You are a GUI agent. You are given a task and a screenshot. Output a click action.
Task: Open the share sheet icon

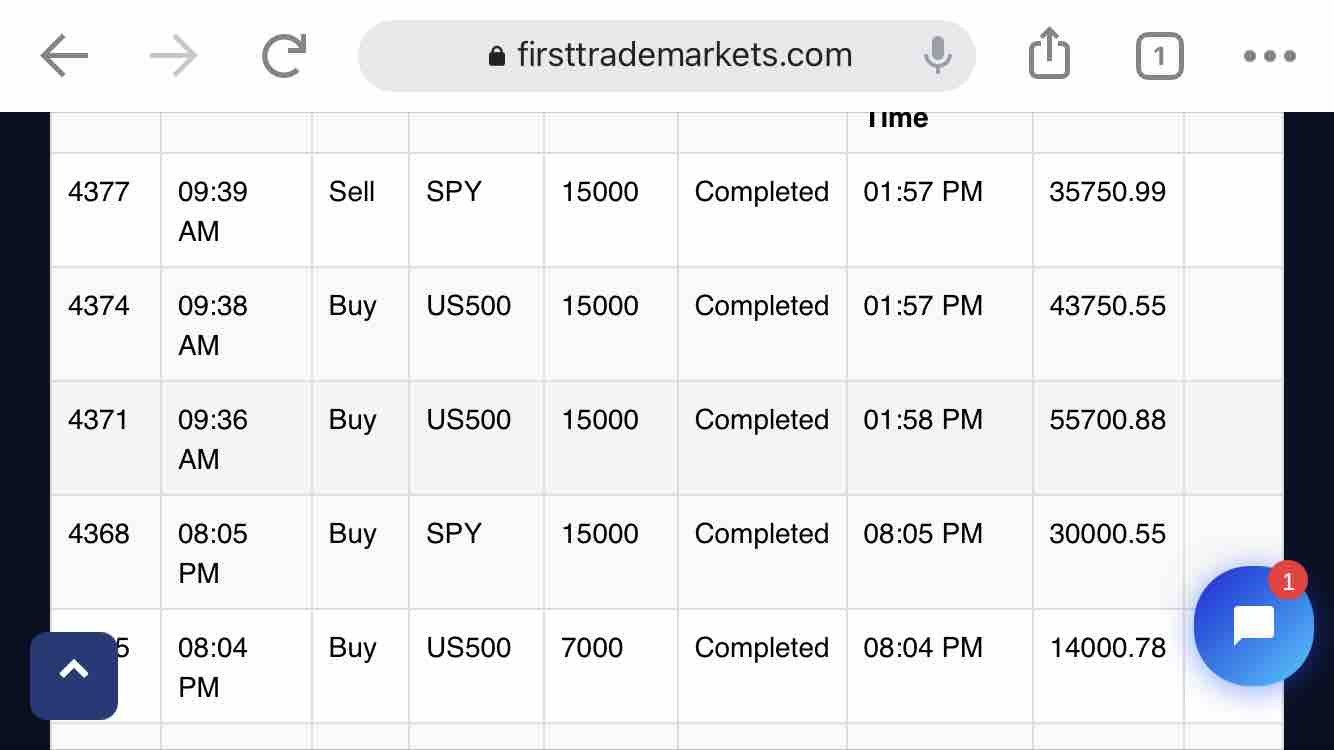pyautogui.click(x=1049, y=54)
